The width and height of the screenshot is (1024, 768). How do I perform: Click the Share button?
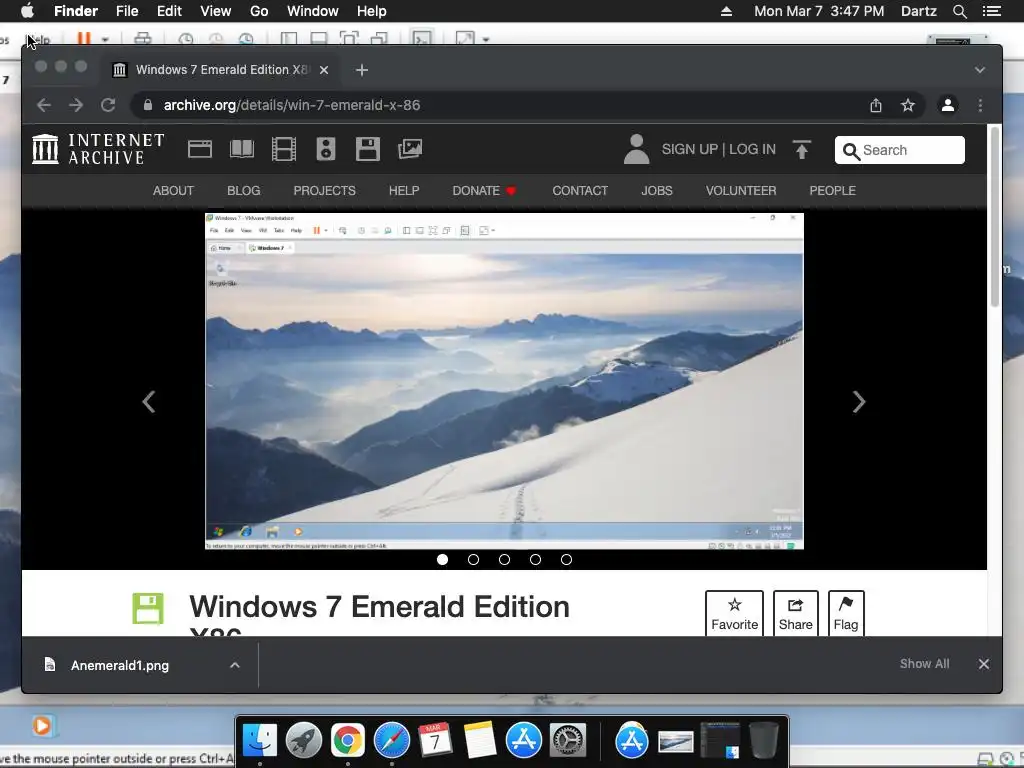[x=795, y=613]
